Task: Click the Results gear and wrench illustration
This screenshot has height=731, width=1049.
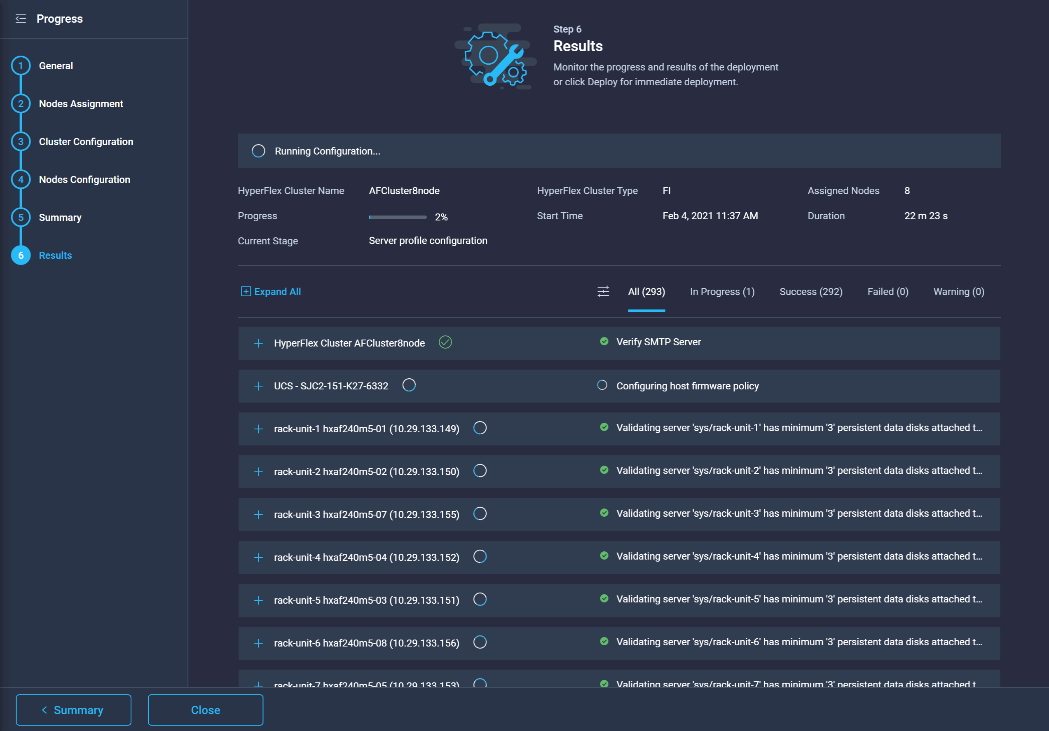Action: click(496, 57)
